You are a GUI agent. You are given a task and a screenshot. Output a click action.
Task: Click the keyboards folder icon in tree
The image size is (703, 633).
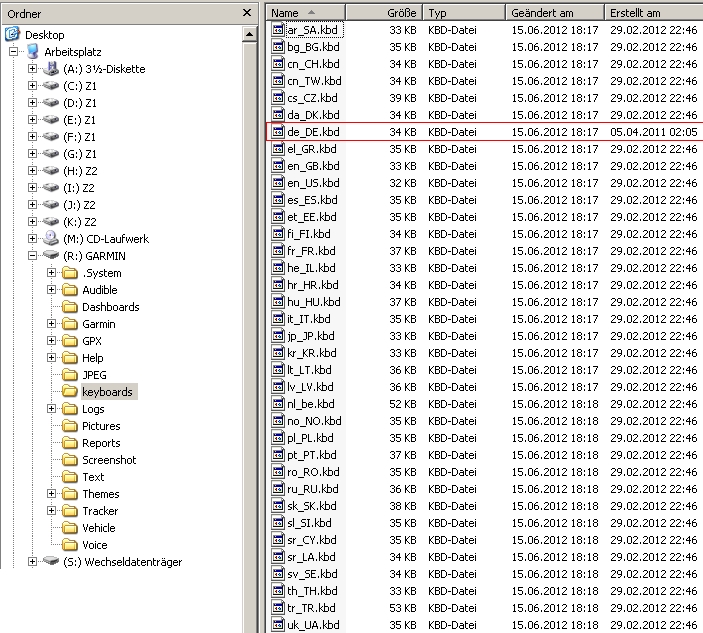click(x=70, y=392)
